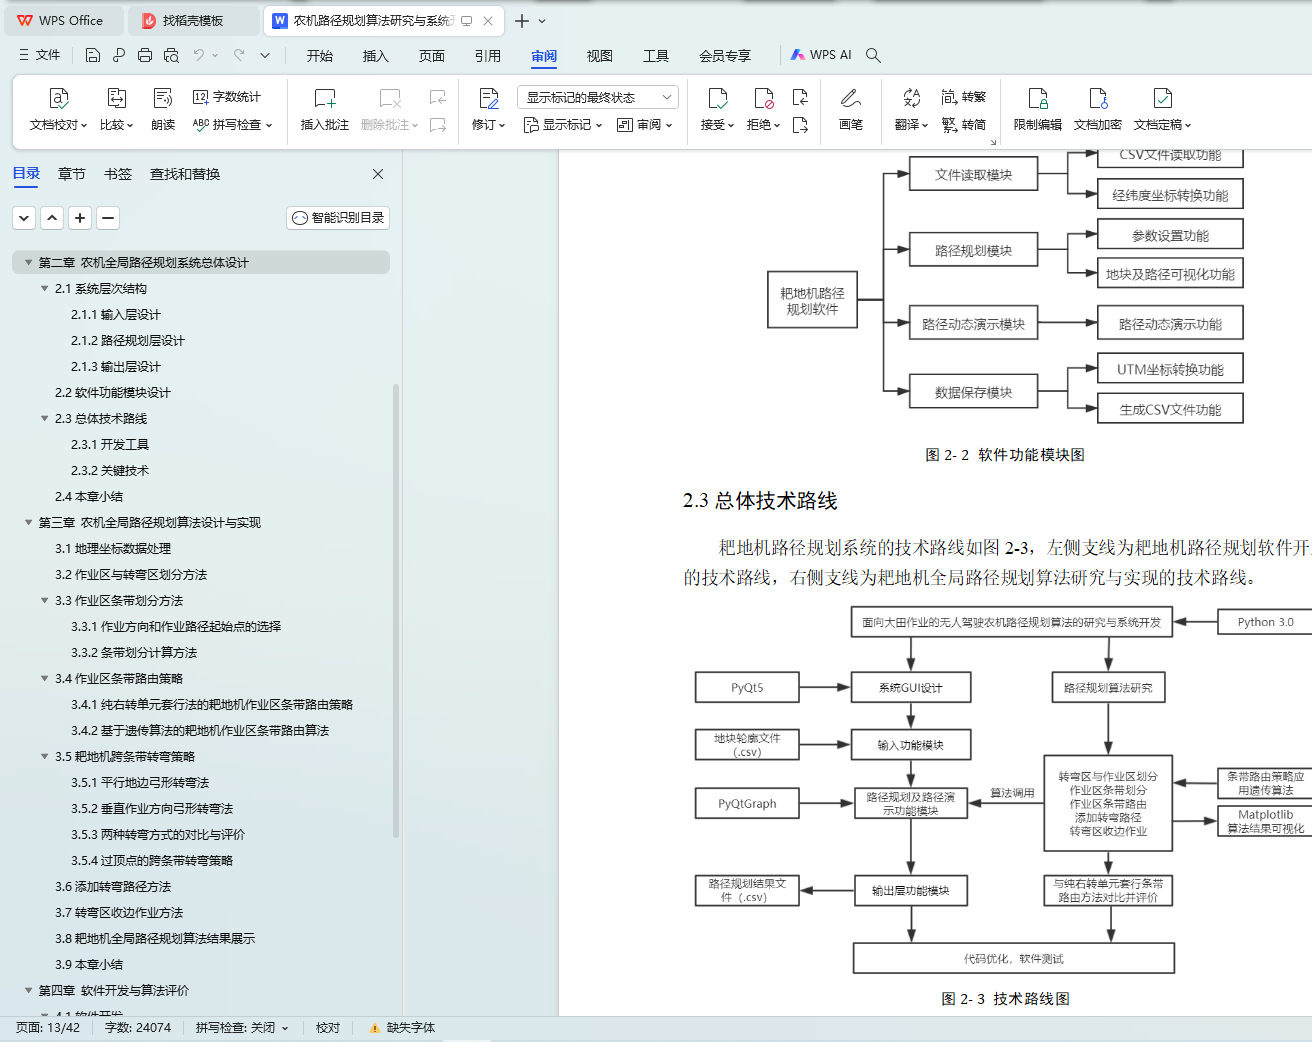
Task: Run 拼写检查 spell check
Action: tap(232, 125)
